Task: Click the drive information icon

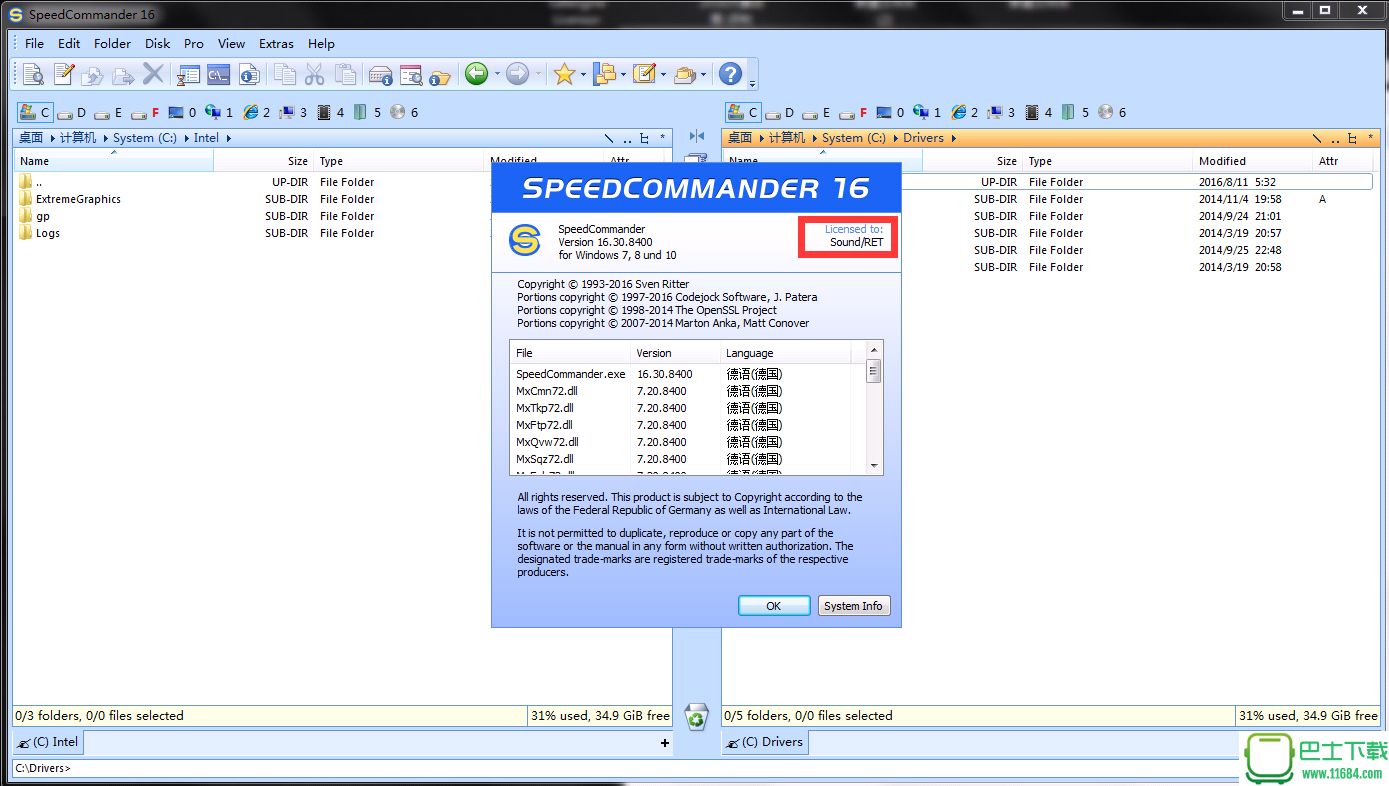Action: click(380, 73)
